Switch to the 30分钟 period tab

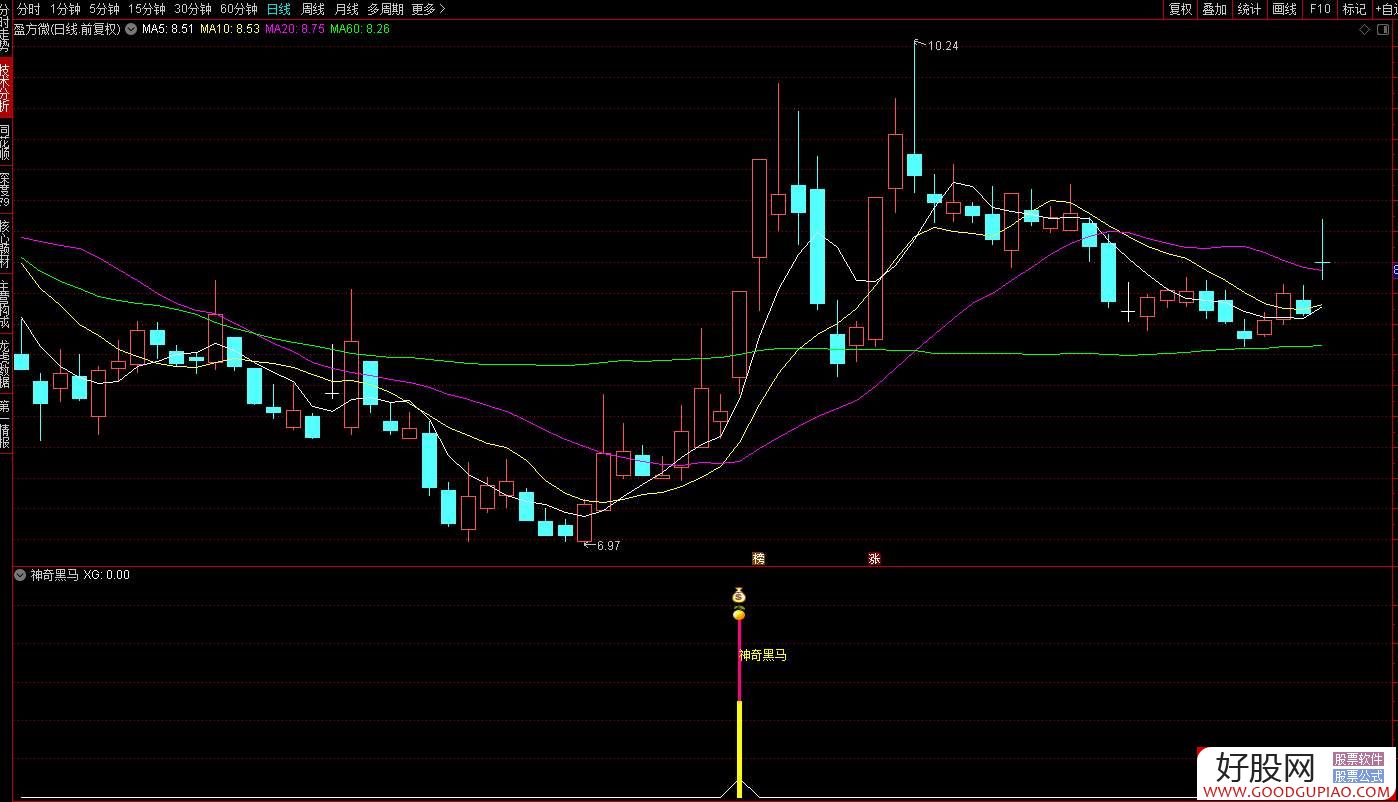coord(192,9)
